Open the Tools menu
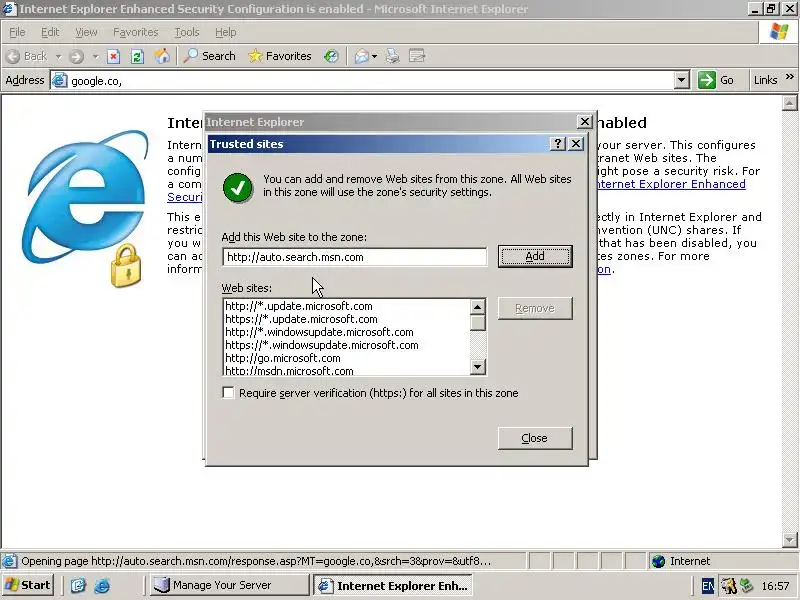Viewport: 800px width, 600px height. coord(187,32)
